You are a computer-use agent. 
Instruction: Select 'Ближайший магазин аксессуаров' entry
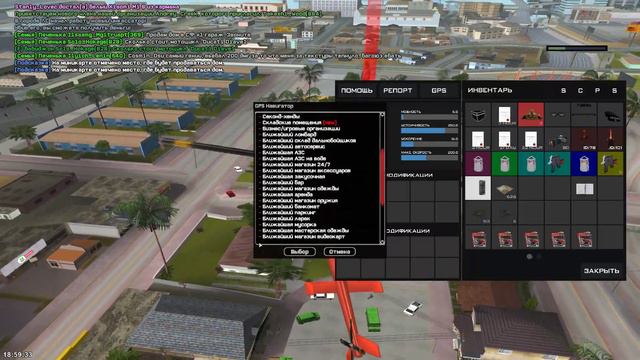[x=306, y=171]
